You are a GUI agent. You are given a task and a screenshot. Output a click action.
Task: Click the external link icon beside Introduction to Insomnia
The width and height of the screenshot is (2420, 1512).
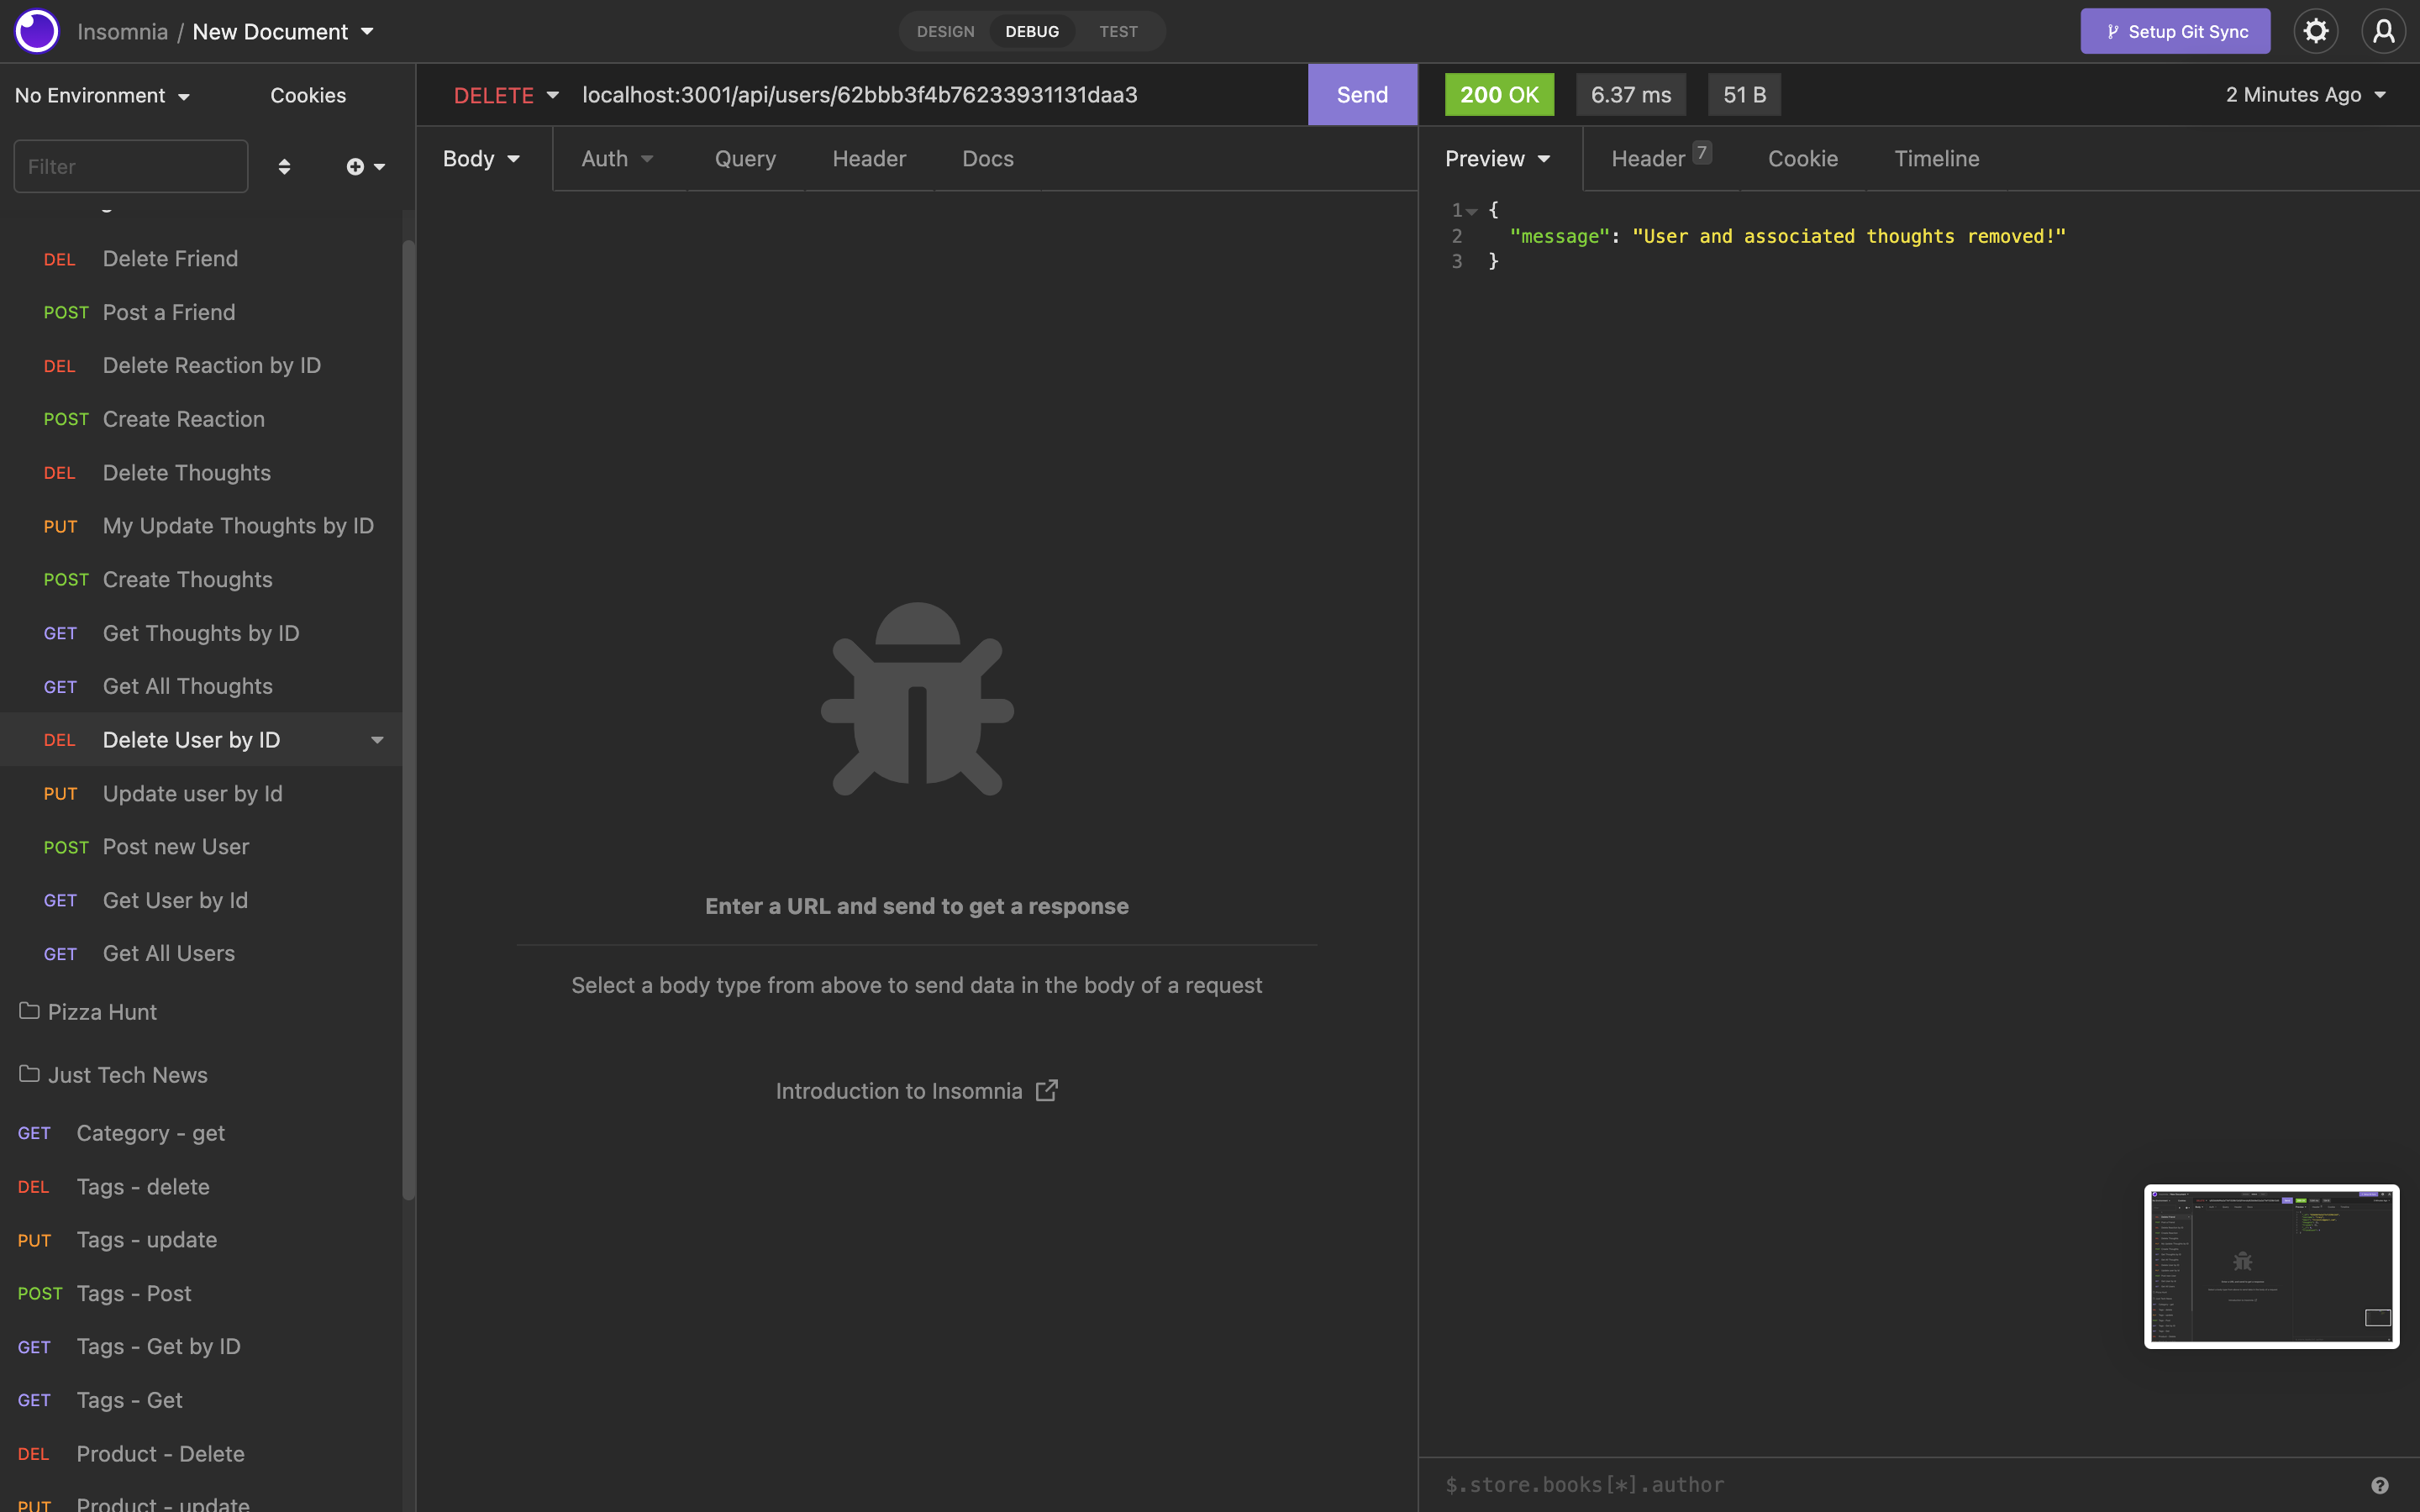pos(1046,1090)
